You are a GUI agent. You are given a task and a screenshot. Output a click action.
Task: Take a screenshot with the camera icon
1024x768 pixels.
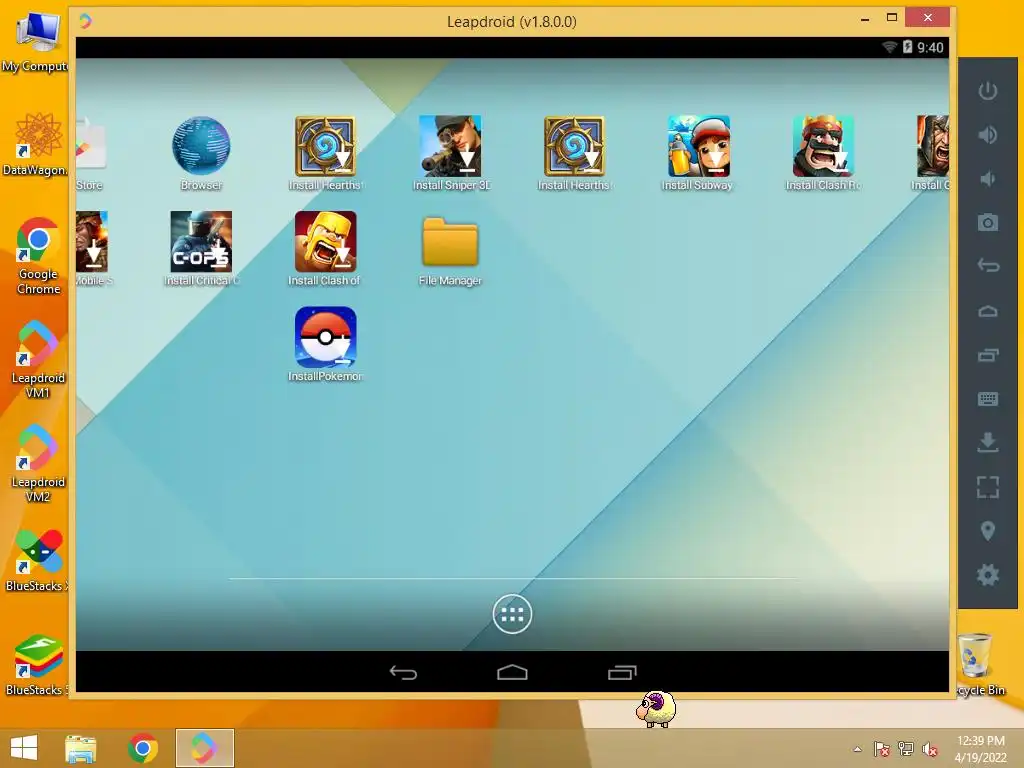click(987, 223)
